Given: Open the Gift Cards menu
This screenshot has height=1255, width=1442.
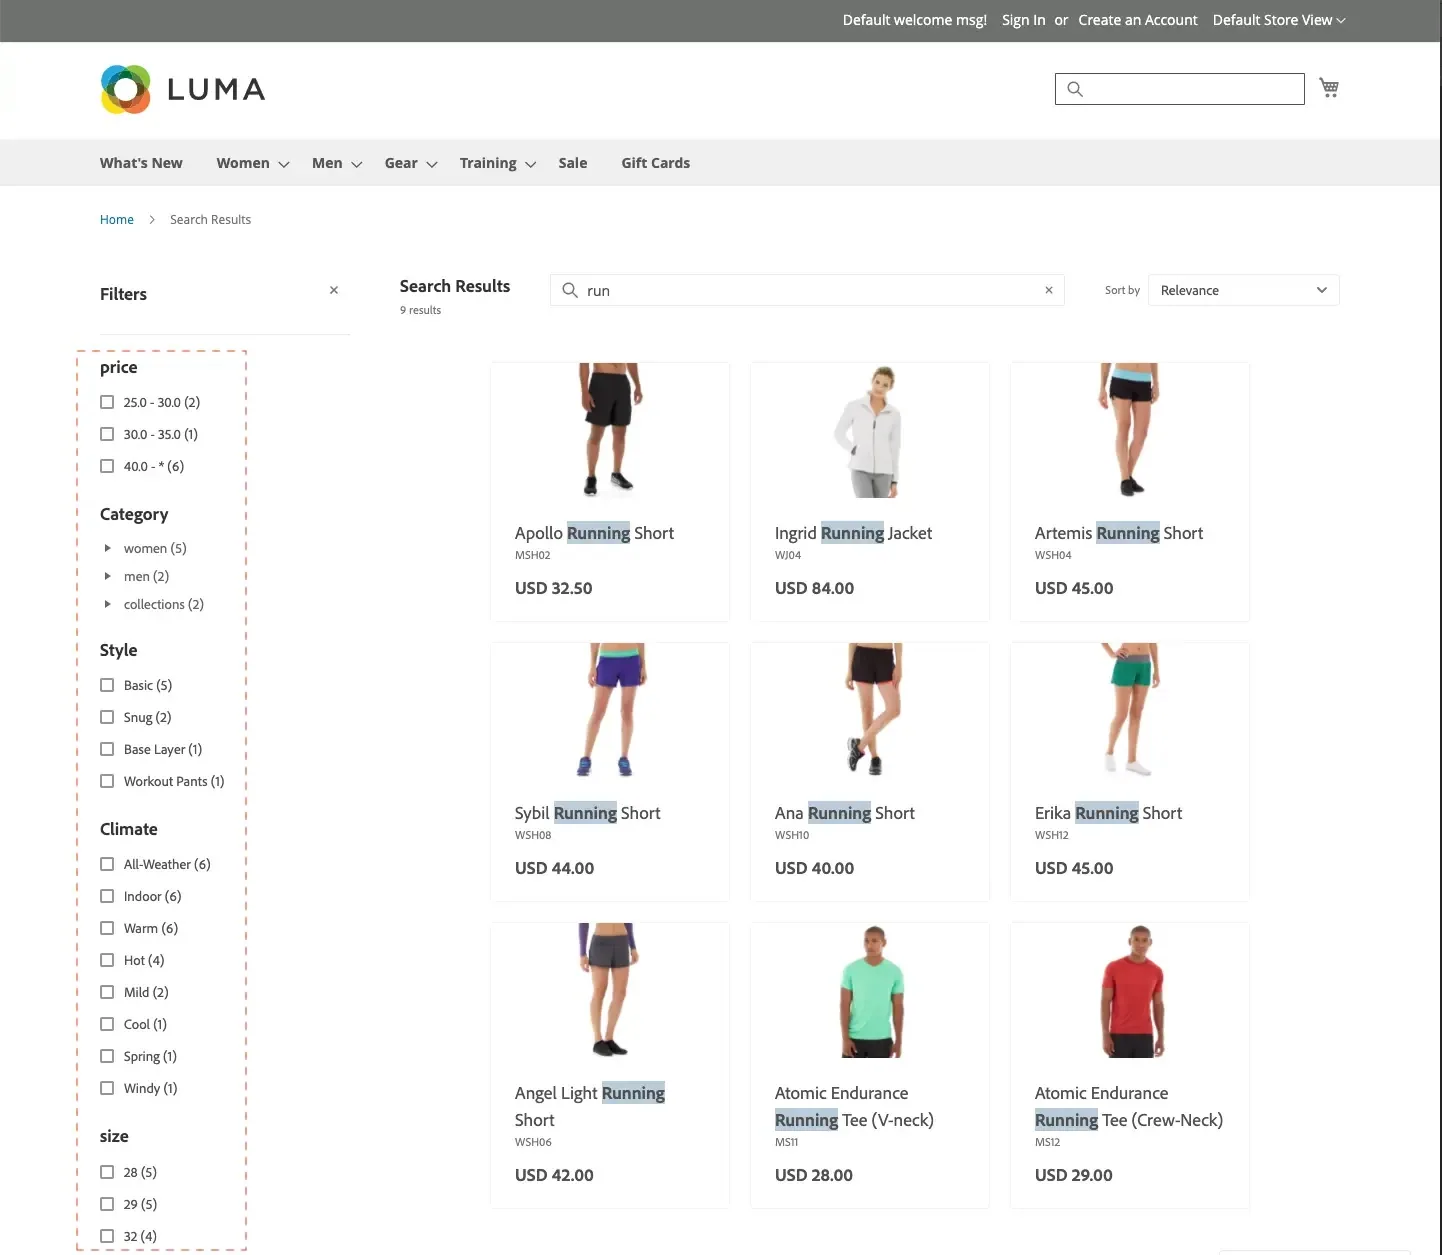Looking at the screenshot, I should tap(655, 162).
